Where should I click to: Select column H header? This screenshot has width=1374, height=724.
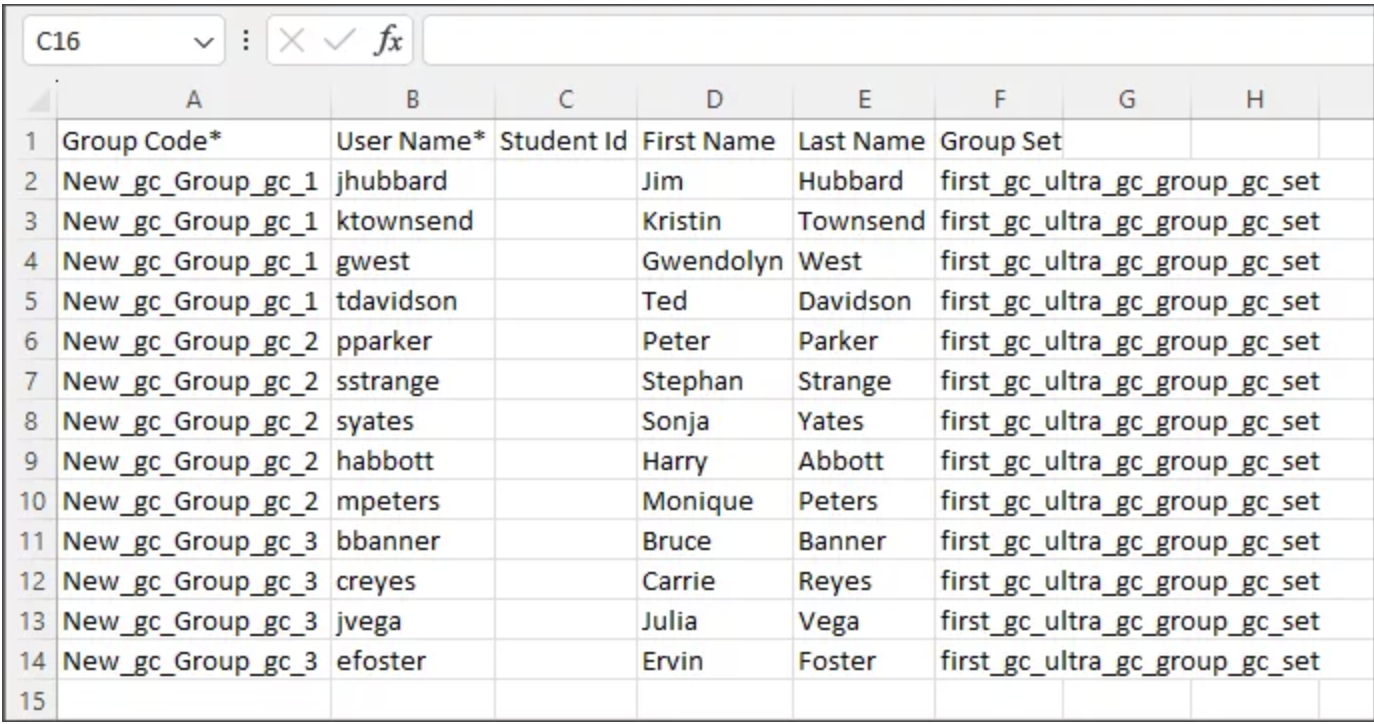coord(1255,99)
